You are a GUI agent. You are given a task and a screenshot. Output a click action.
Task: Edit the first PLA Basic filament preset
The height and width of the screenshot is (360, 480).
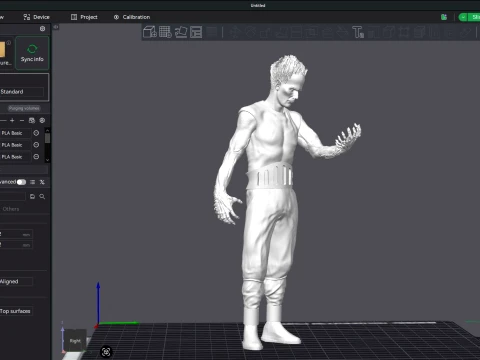[36, 133]
